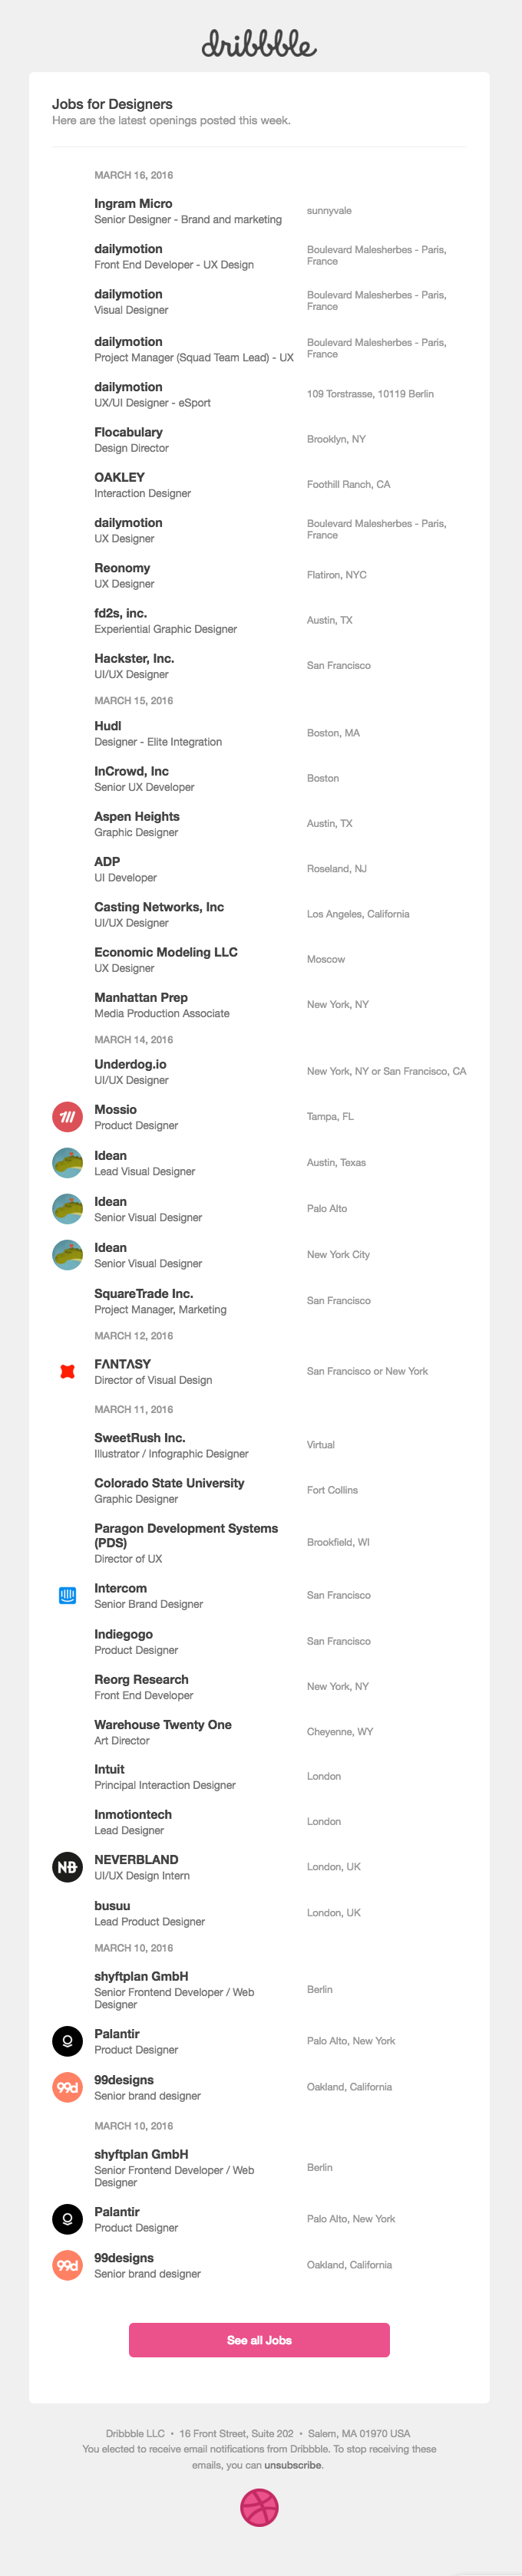
Task: Click Idean logo for the Palo Alto job
Action: pyautogui.click(x=67, y=1209)
